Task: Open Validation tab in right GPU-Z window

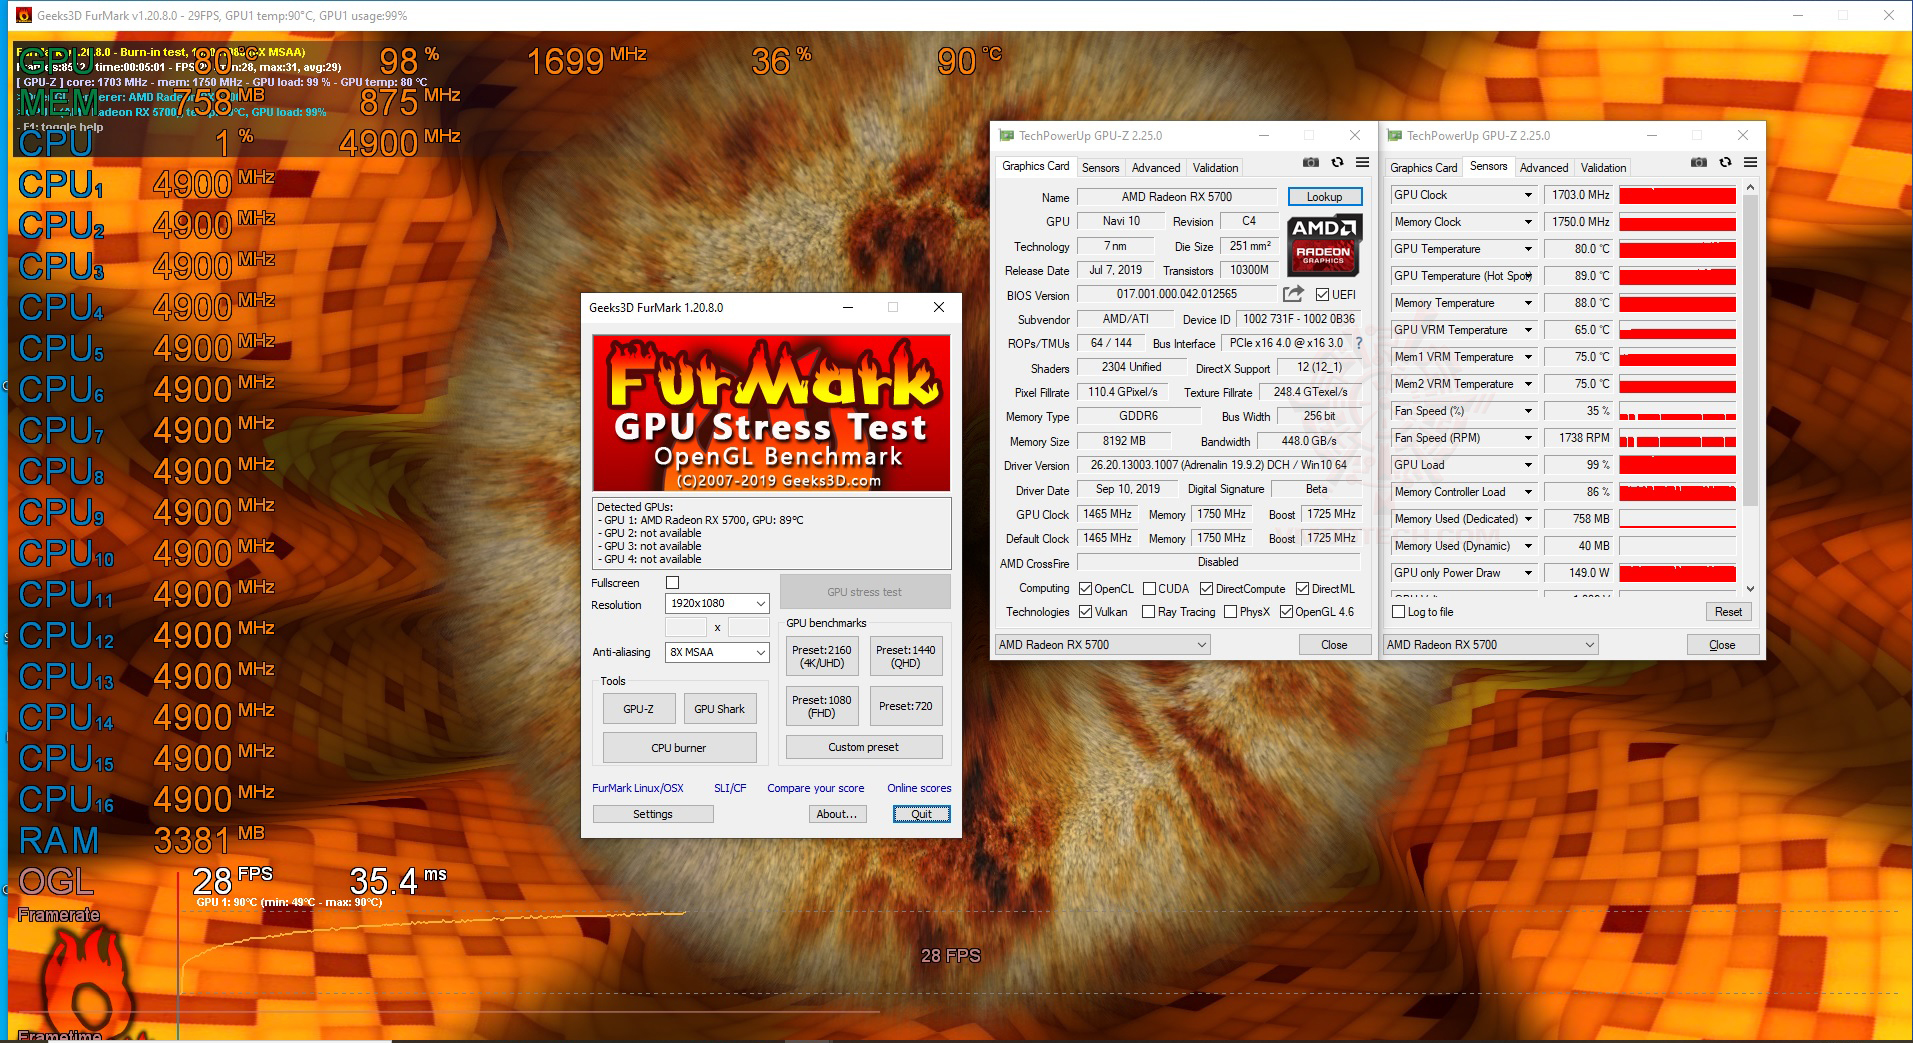Action: pyautogui.click(x=1603, y=168)
